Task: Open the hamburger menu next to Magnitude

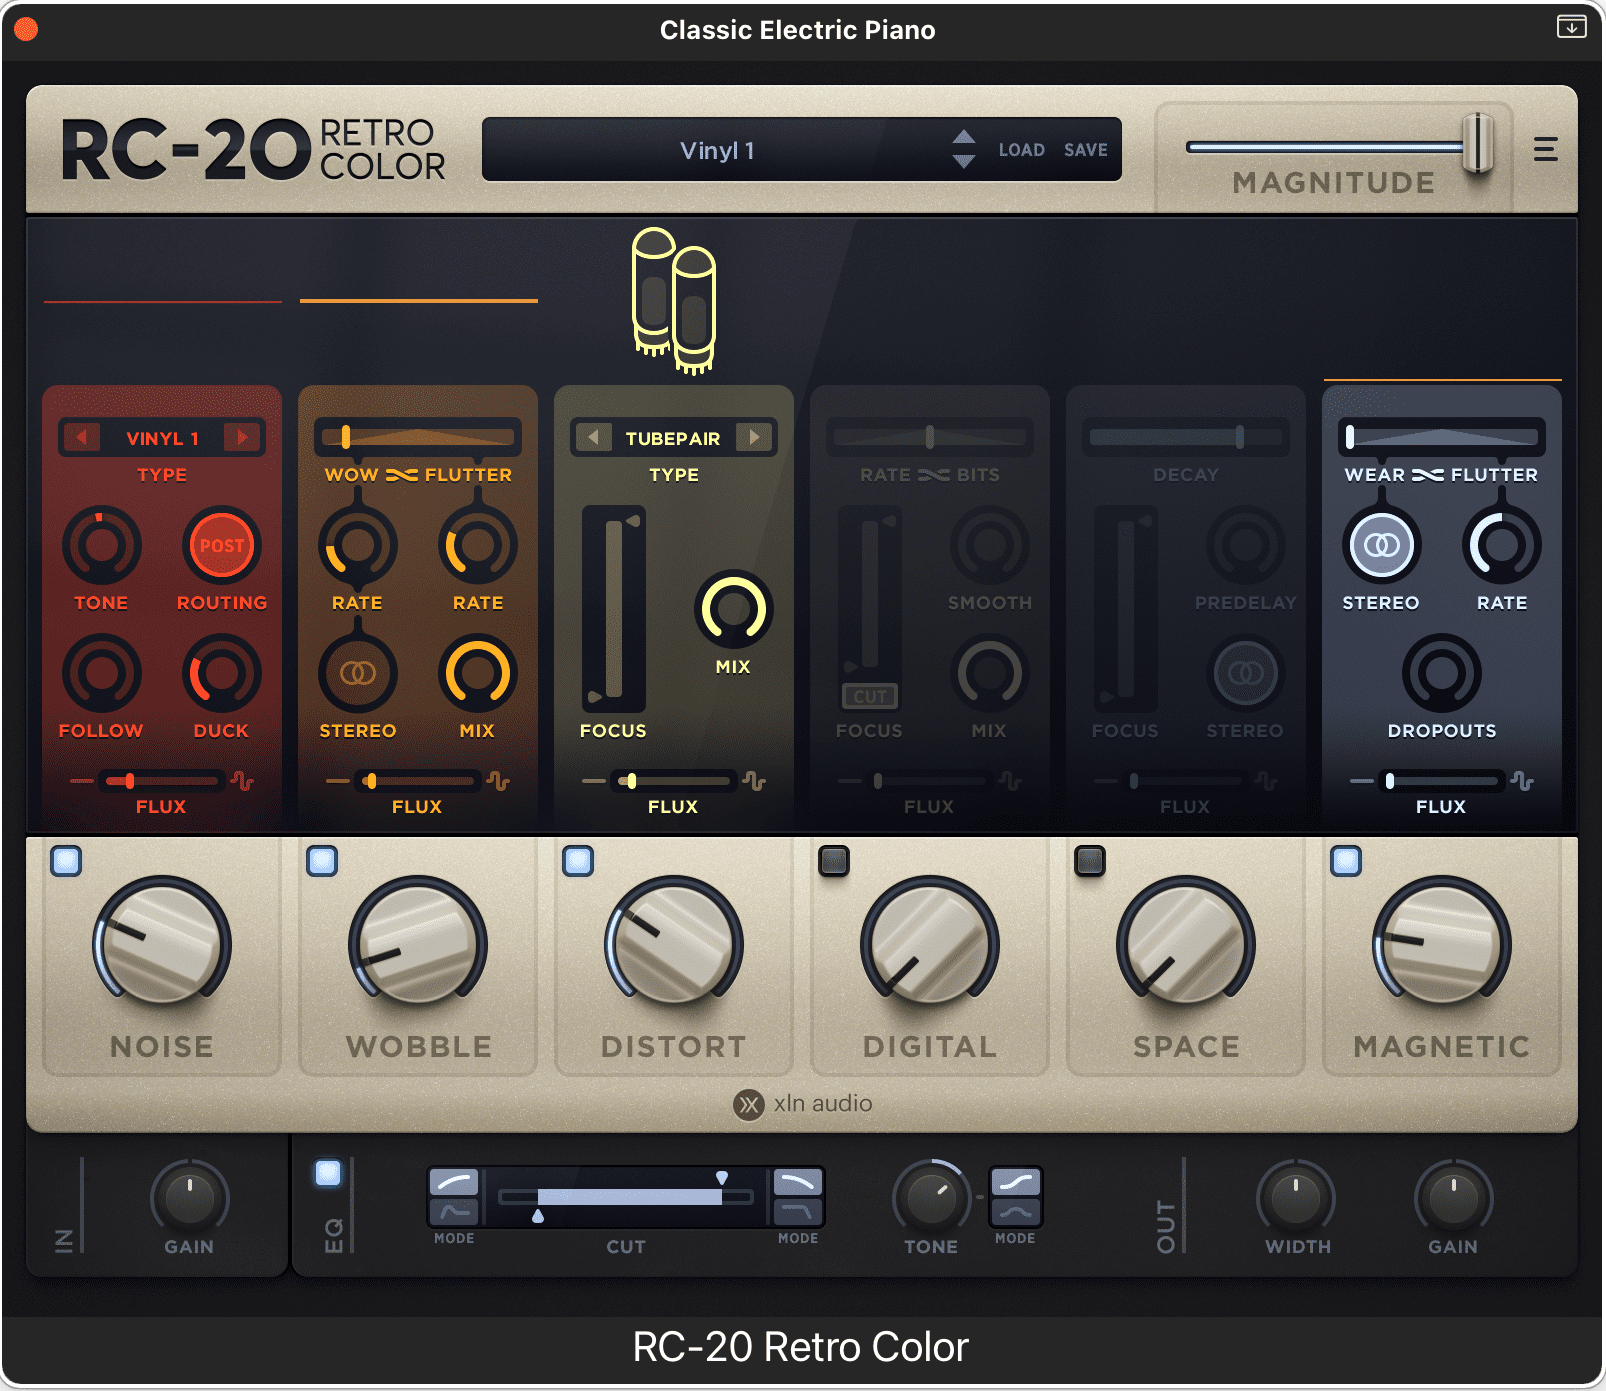Action: [x=1545, y=150]
